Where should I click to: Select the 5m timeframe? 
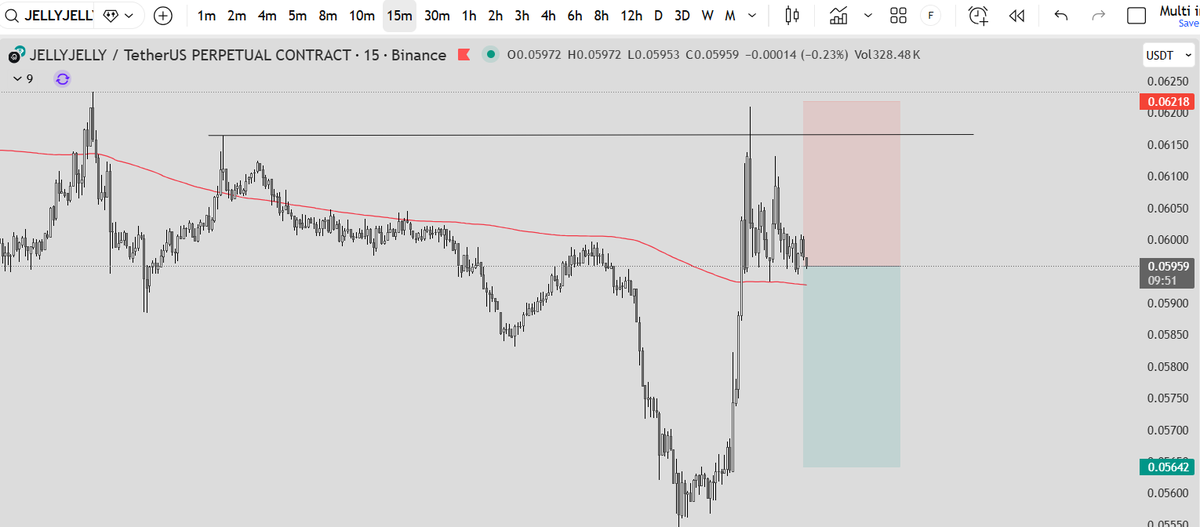coord(297,16)
